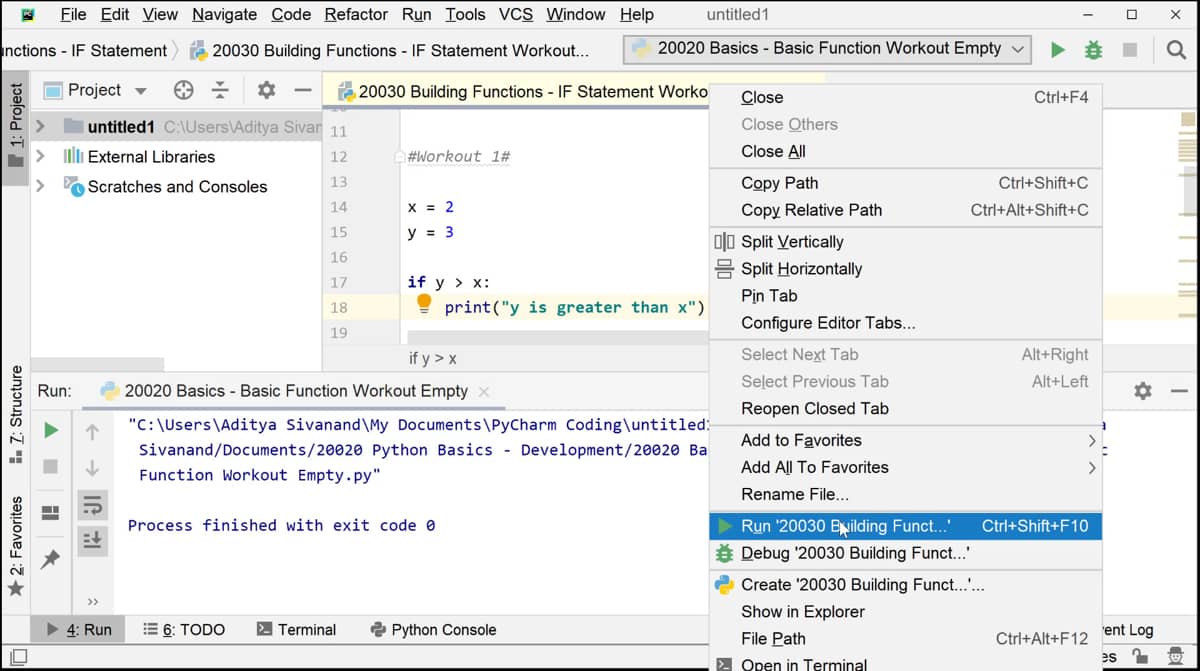Click the locate/scroll-from-source target icon
Image resolution: width=1200 pixels, height=671 pixels.
[x=184, y=90]
